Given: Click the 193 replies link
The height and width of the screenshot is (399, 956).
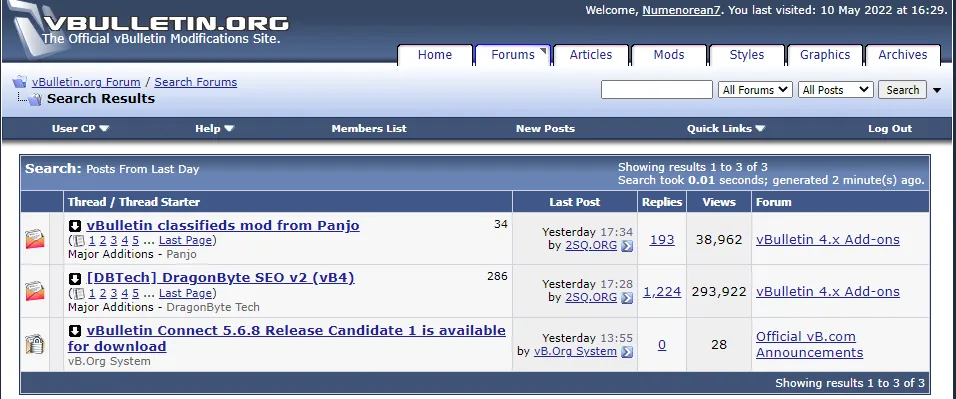Looking at the screenshot, I should coord(662,240).
